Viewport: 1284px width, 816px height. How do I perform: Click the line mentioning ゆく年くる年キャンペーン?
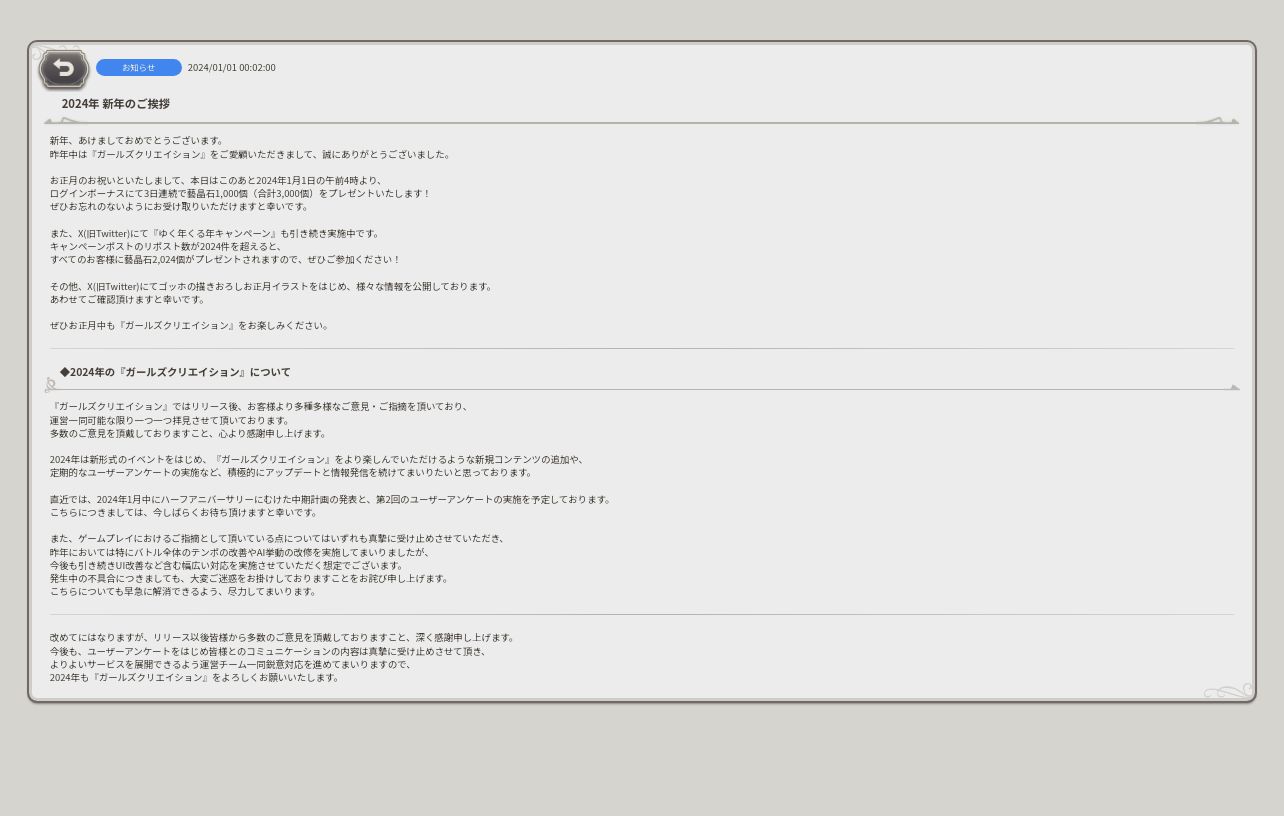tap(216, 234)
